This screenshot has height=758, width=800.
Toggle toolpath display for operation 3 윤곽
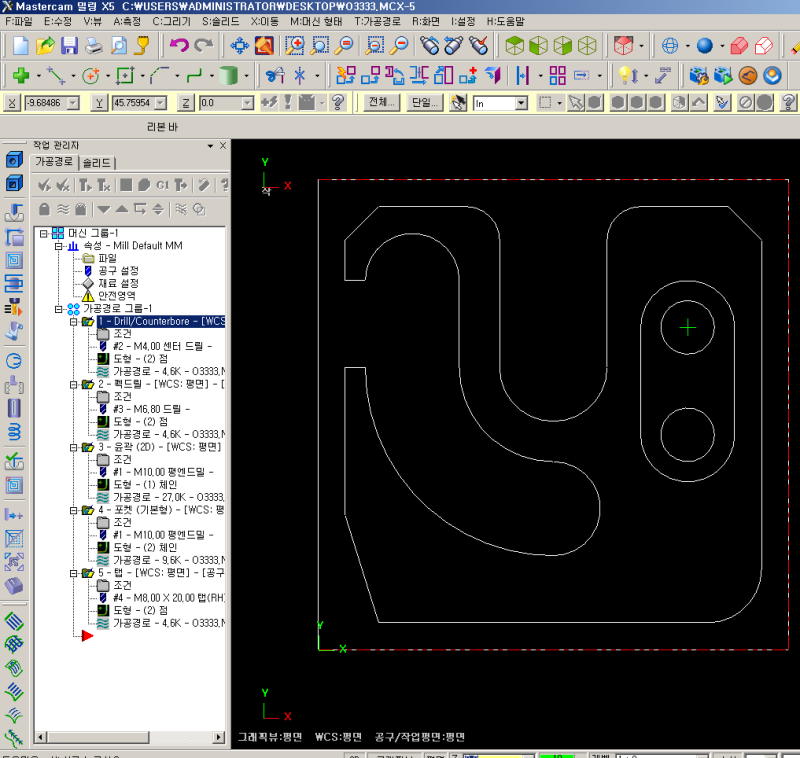point(103,497)
